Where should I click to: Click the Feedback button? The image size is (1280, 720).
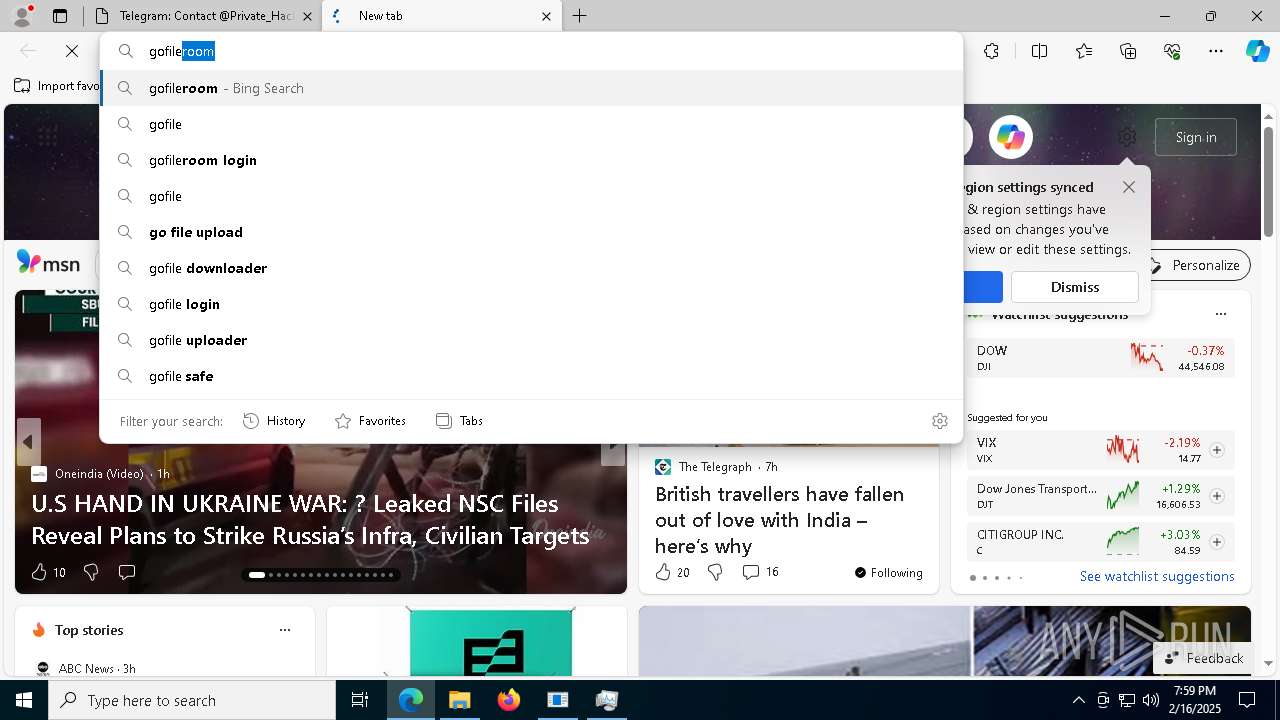(x=1203, y=658)
